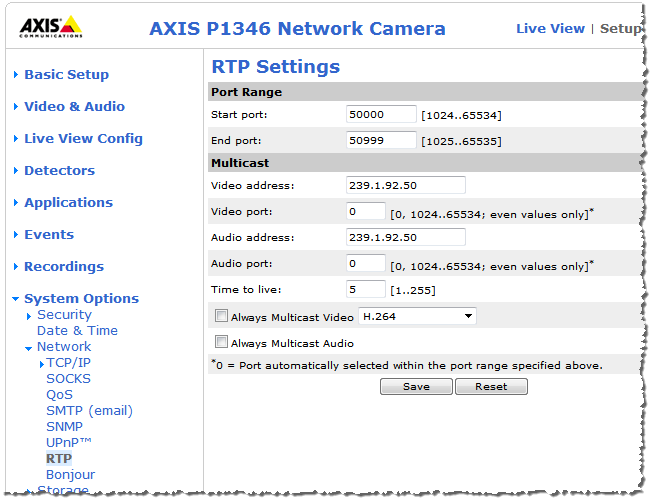
Task: Open Events menu
Action: (x=49, y=235)
